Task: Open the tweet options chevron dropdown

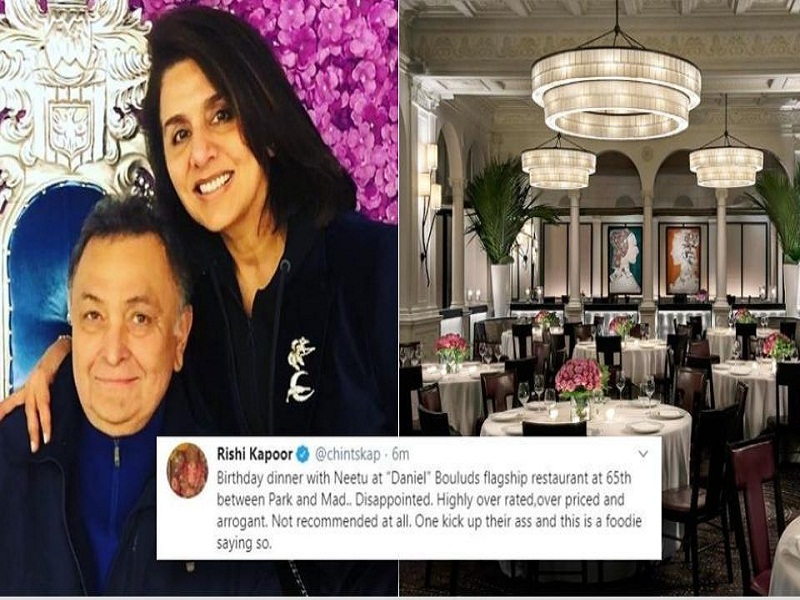Action: point(643,453)
